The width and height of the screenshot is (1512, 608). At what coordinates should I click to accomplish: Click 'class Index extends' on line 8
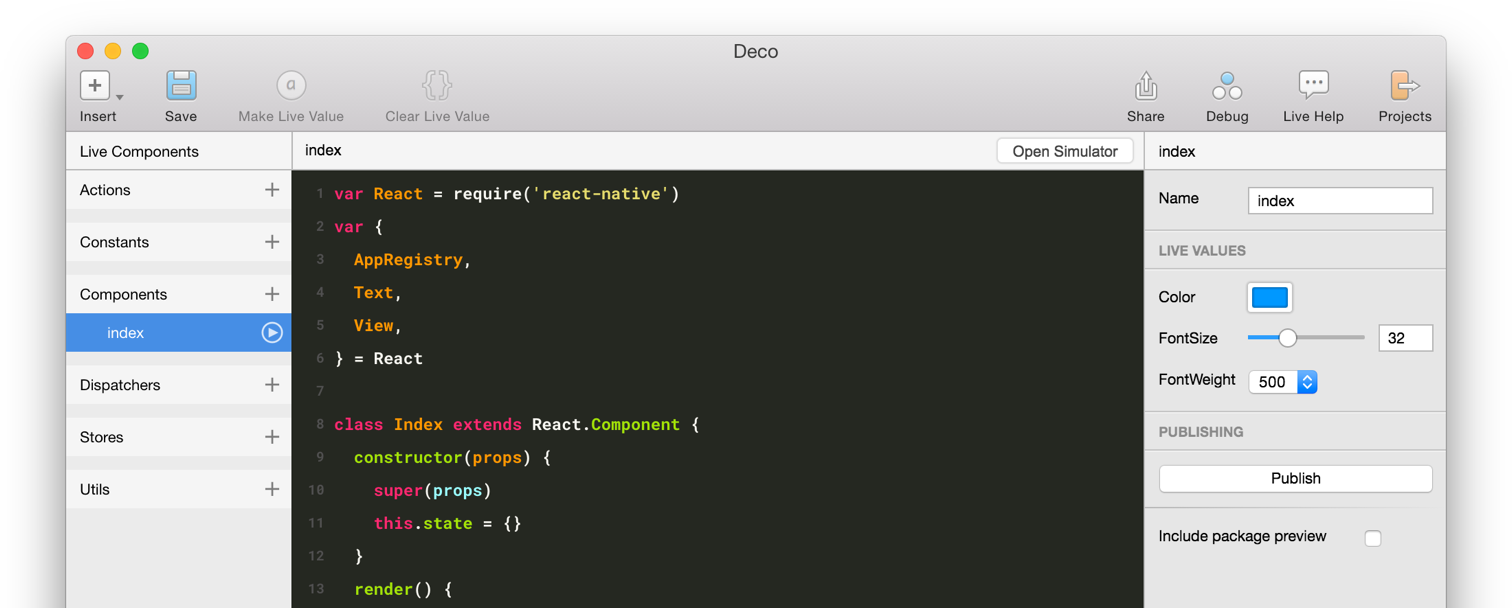tap(428, 425)
